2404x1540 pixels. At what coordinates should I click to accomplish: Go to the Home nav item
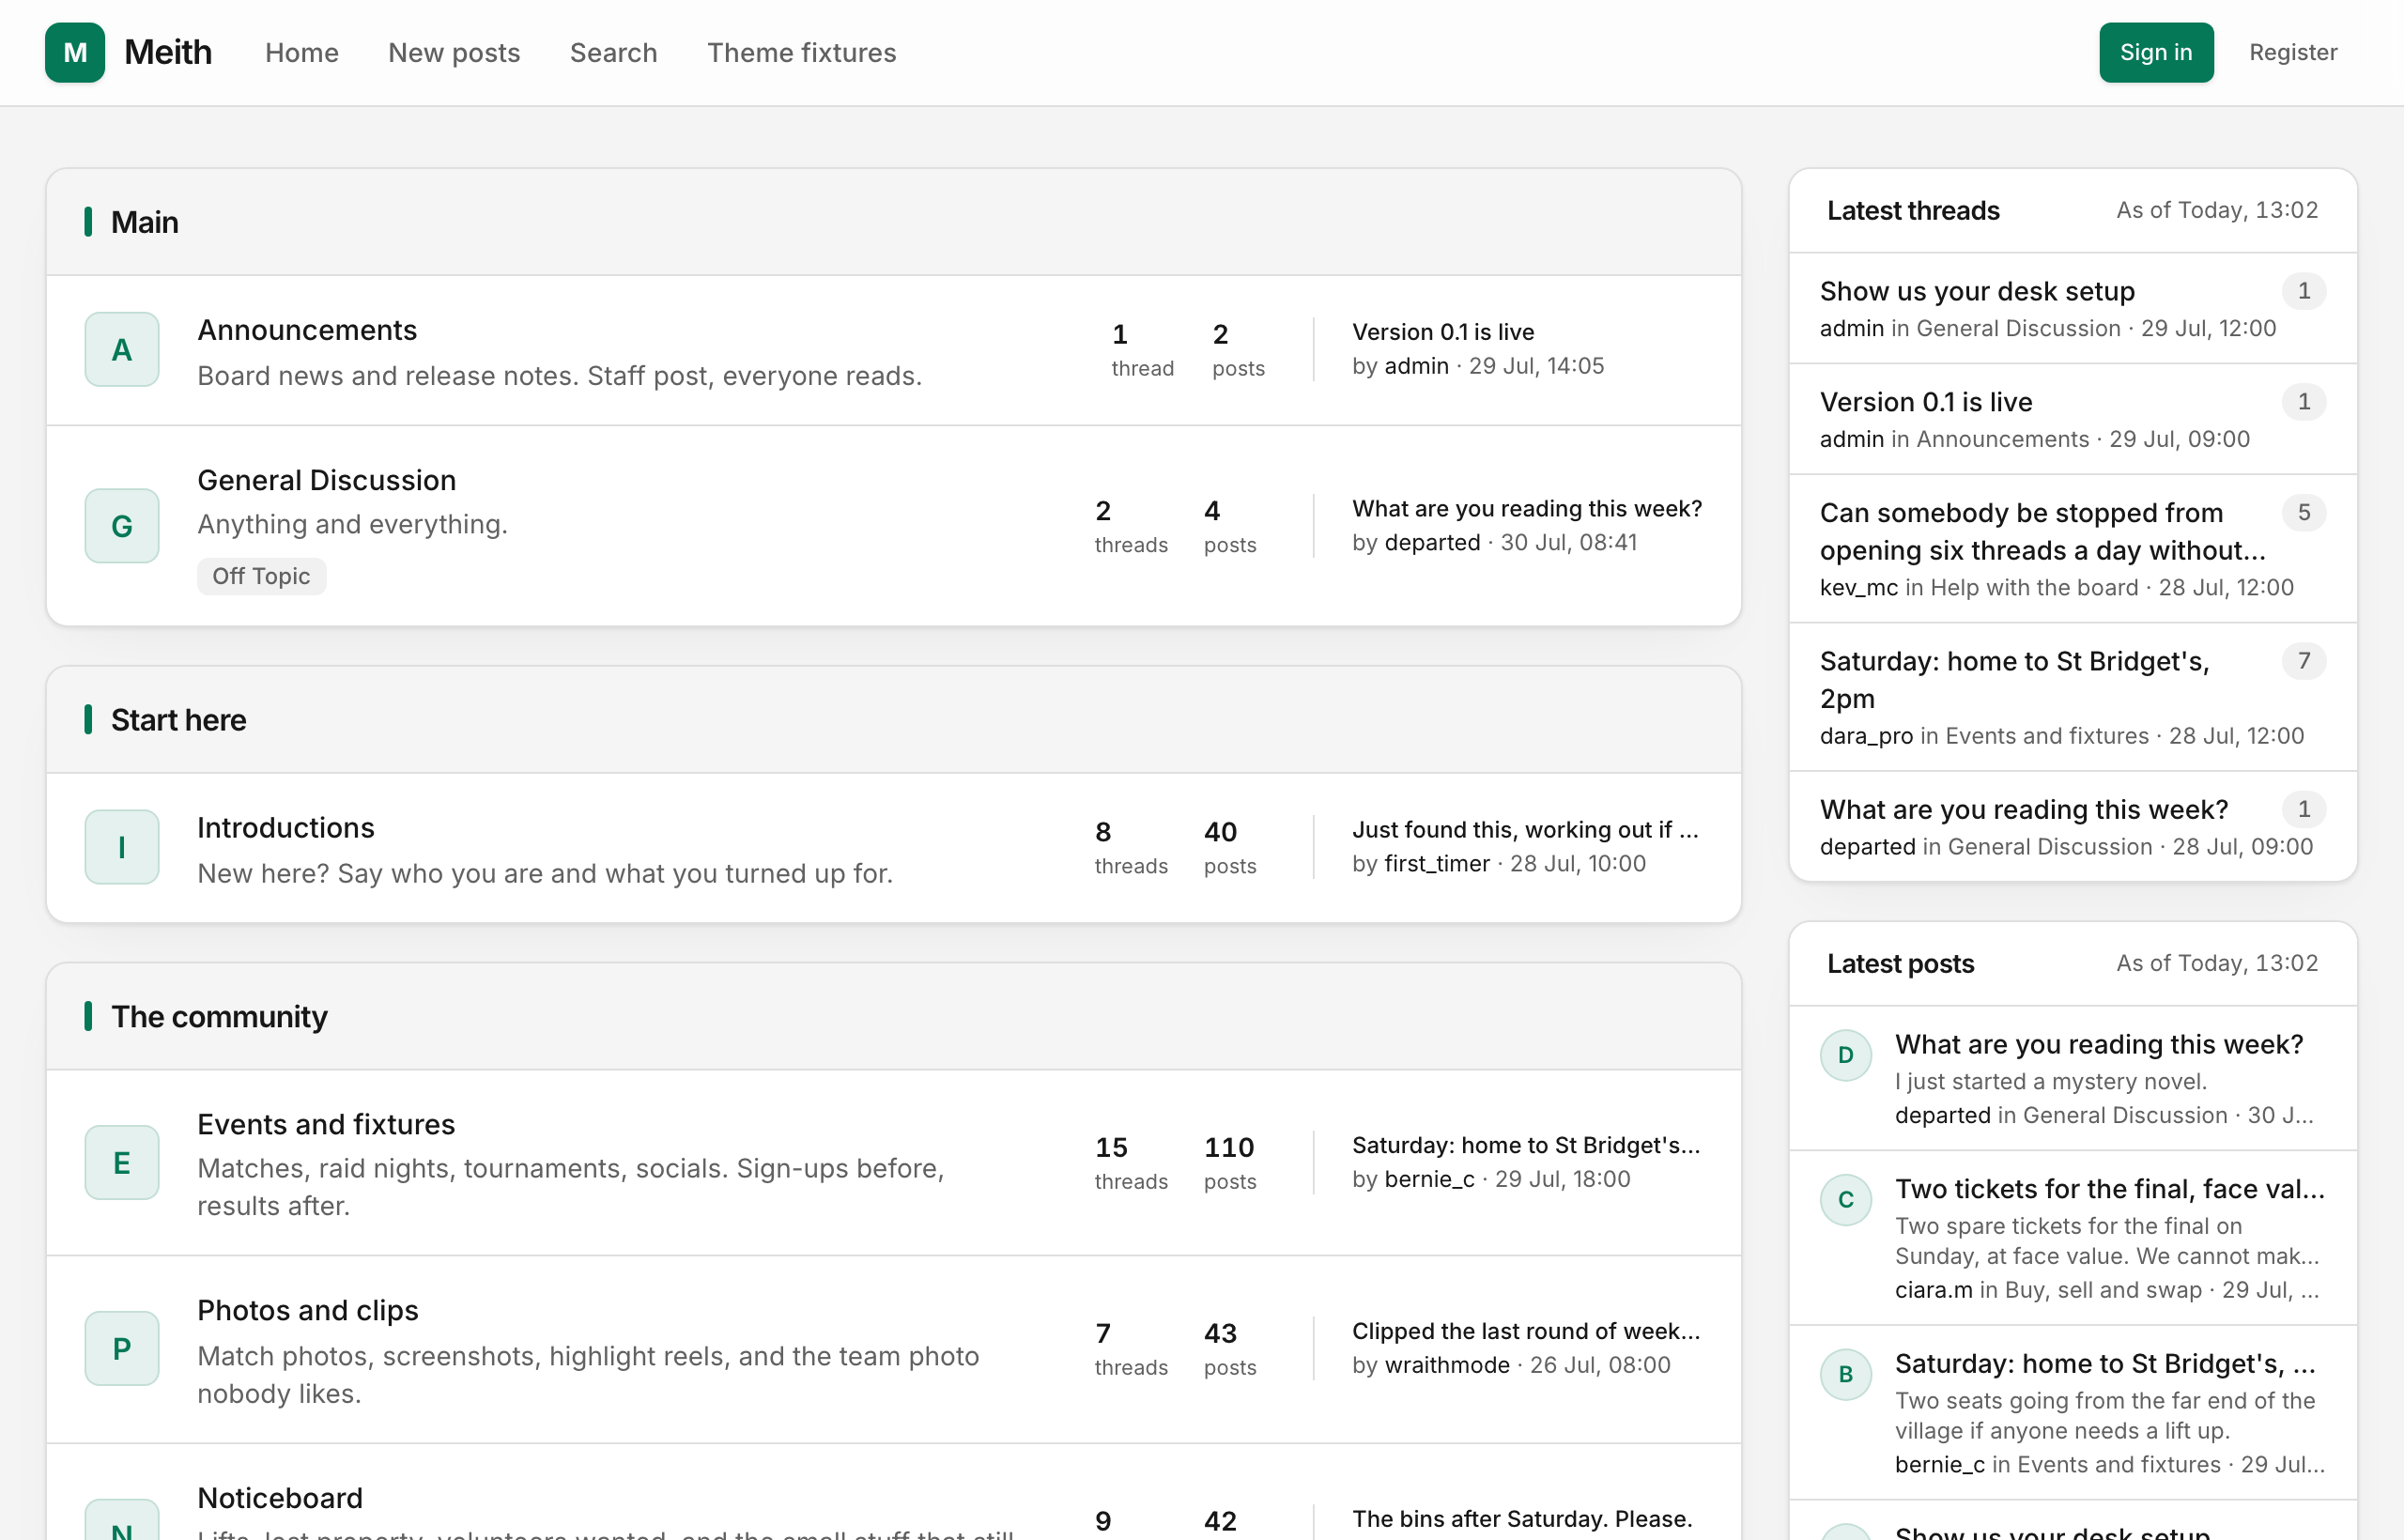302,52
